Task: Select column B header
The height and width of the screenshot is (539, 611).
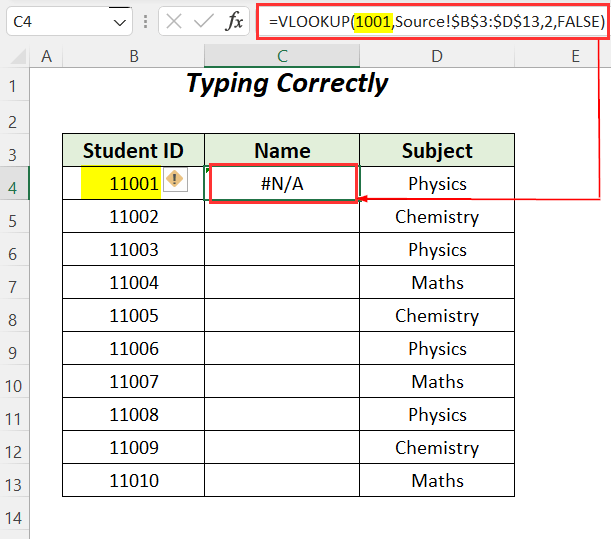Action: pyautogui.click(x=134, y=57)
